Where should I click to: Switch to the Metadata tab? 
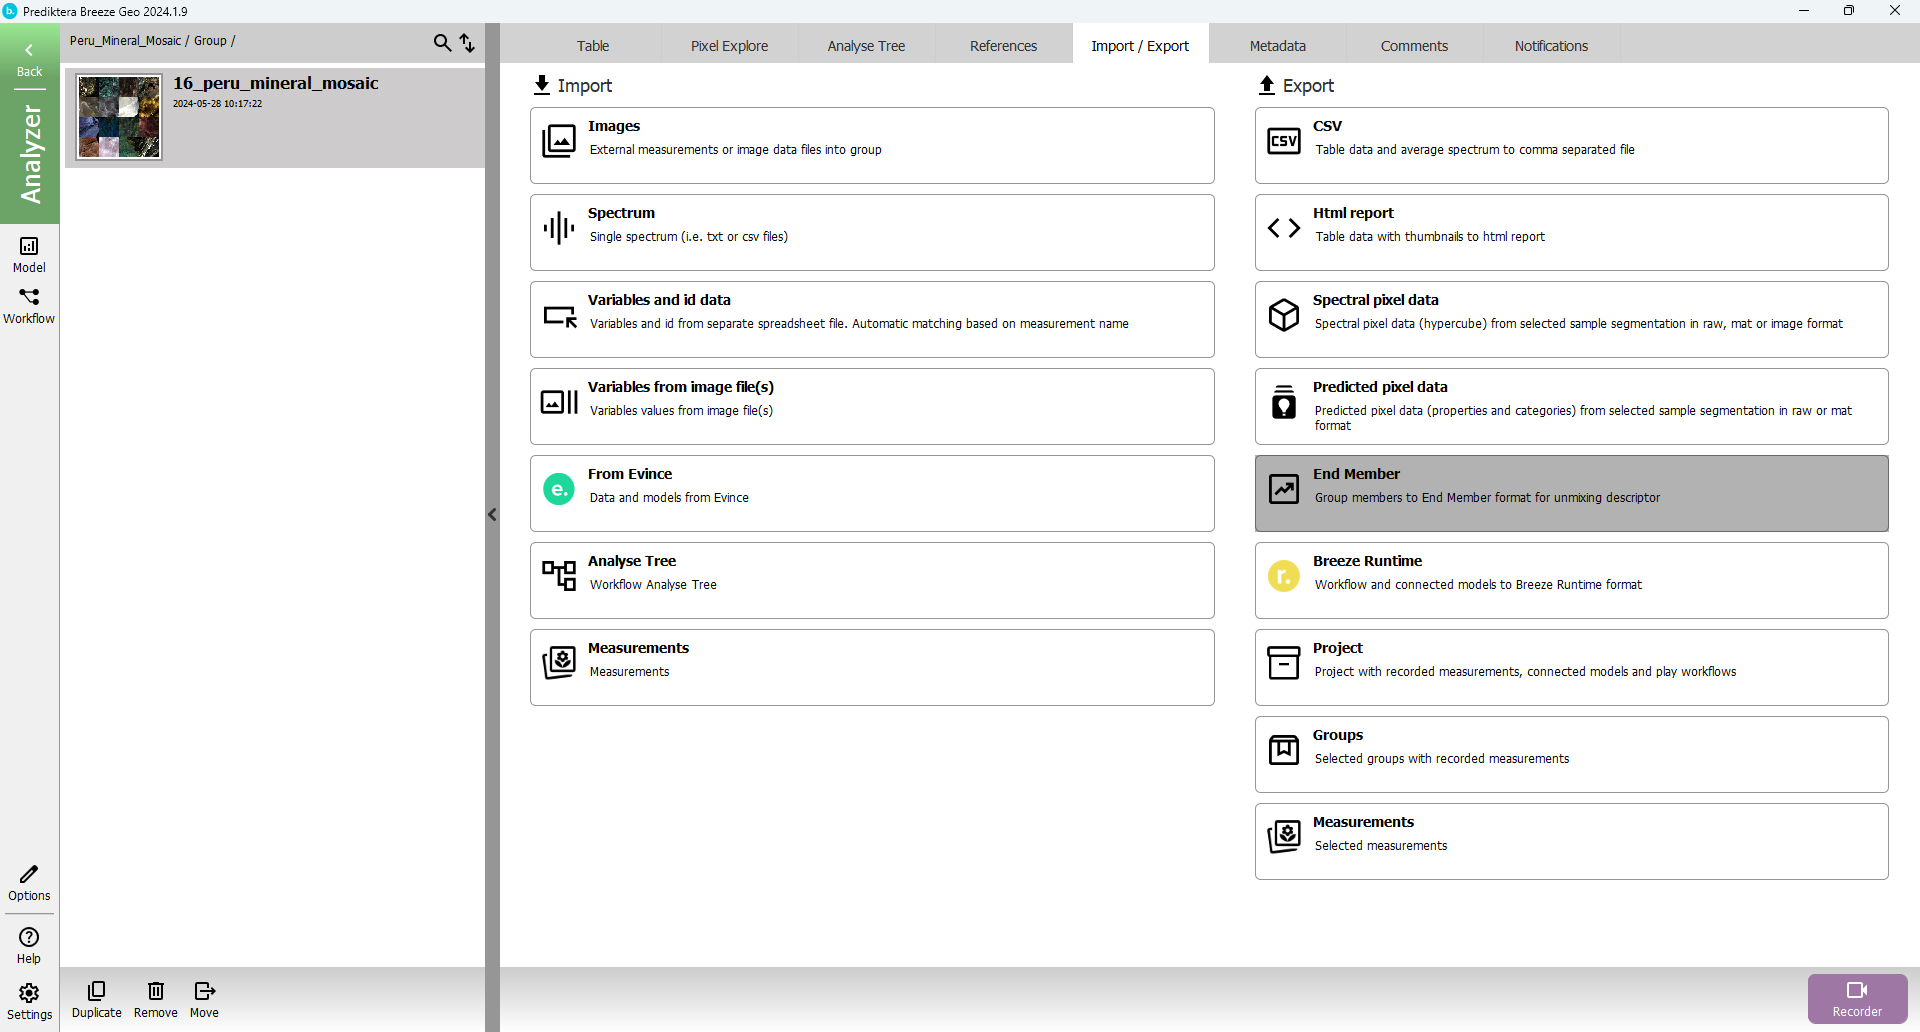1277,46
